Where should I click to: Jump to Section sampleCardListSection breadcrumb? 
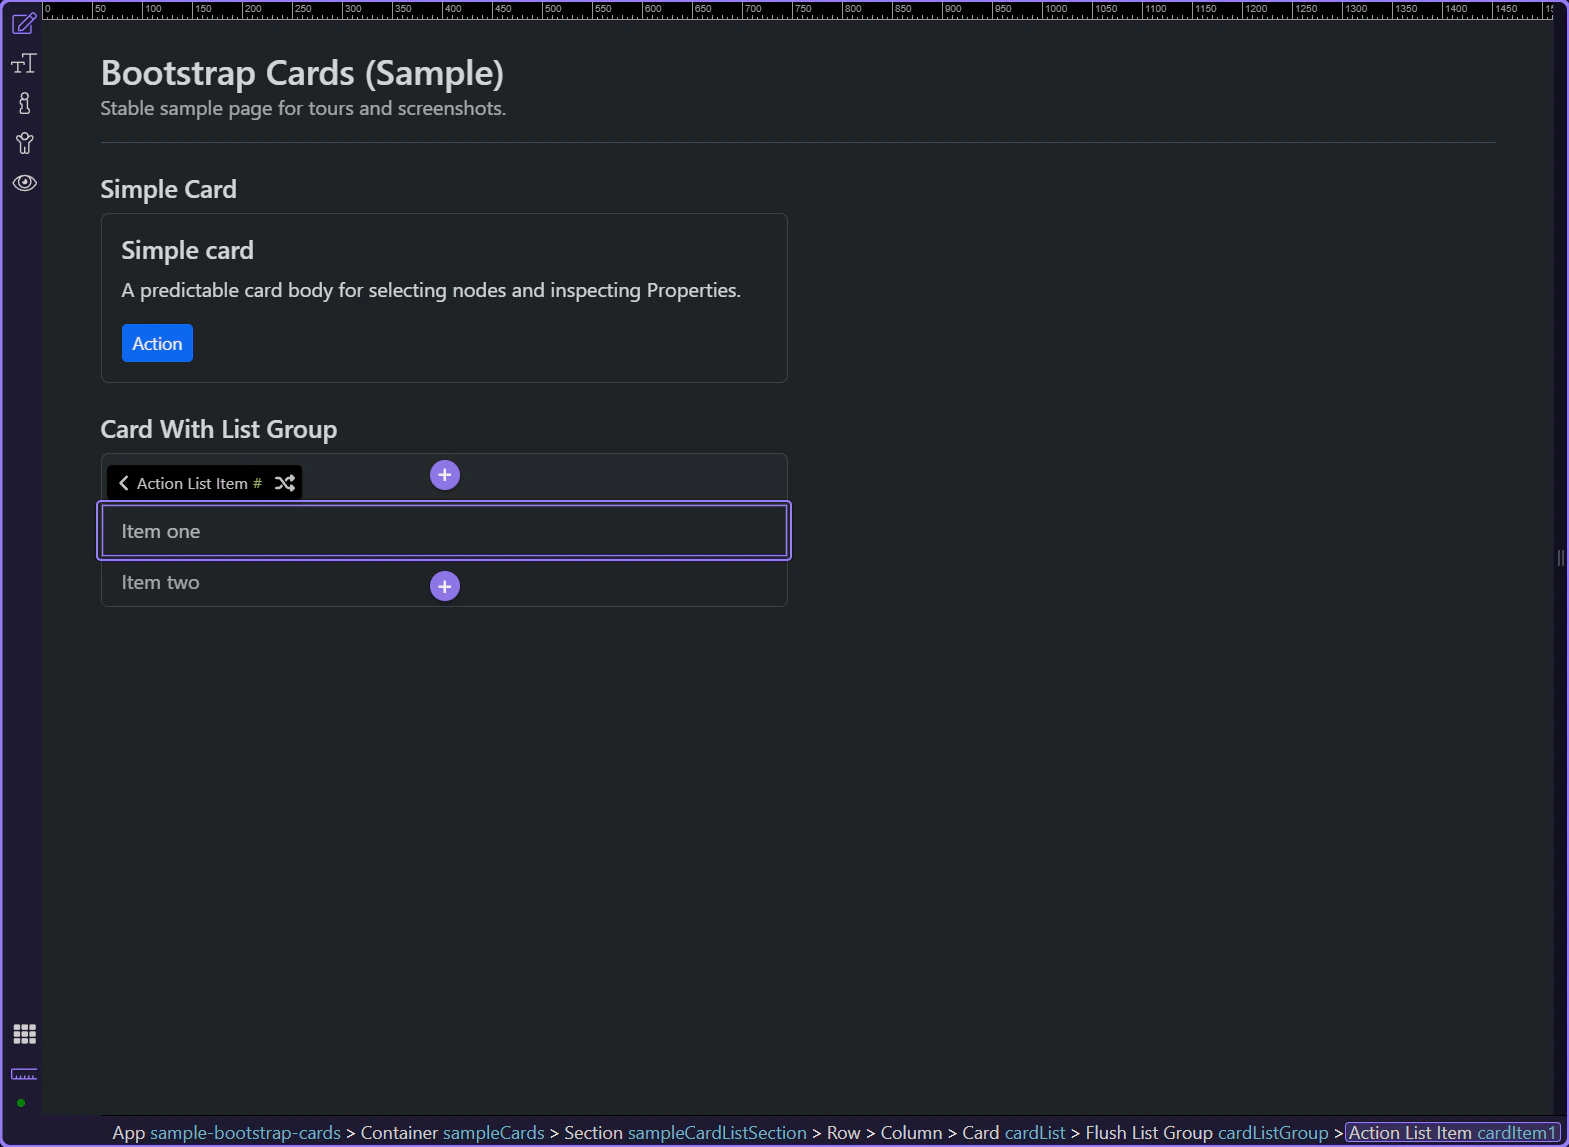(685, 1133)
